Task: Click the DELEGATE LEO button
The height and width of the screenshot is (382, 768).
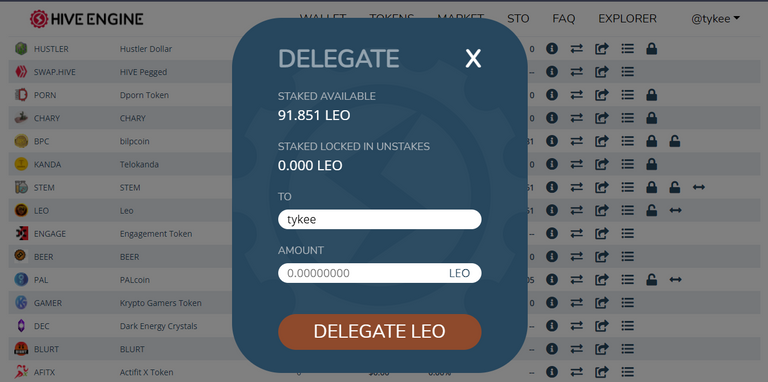Action: coord(380,332)
